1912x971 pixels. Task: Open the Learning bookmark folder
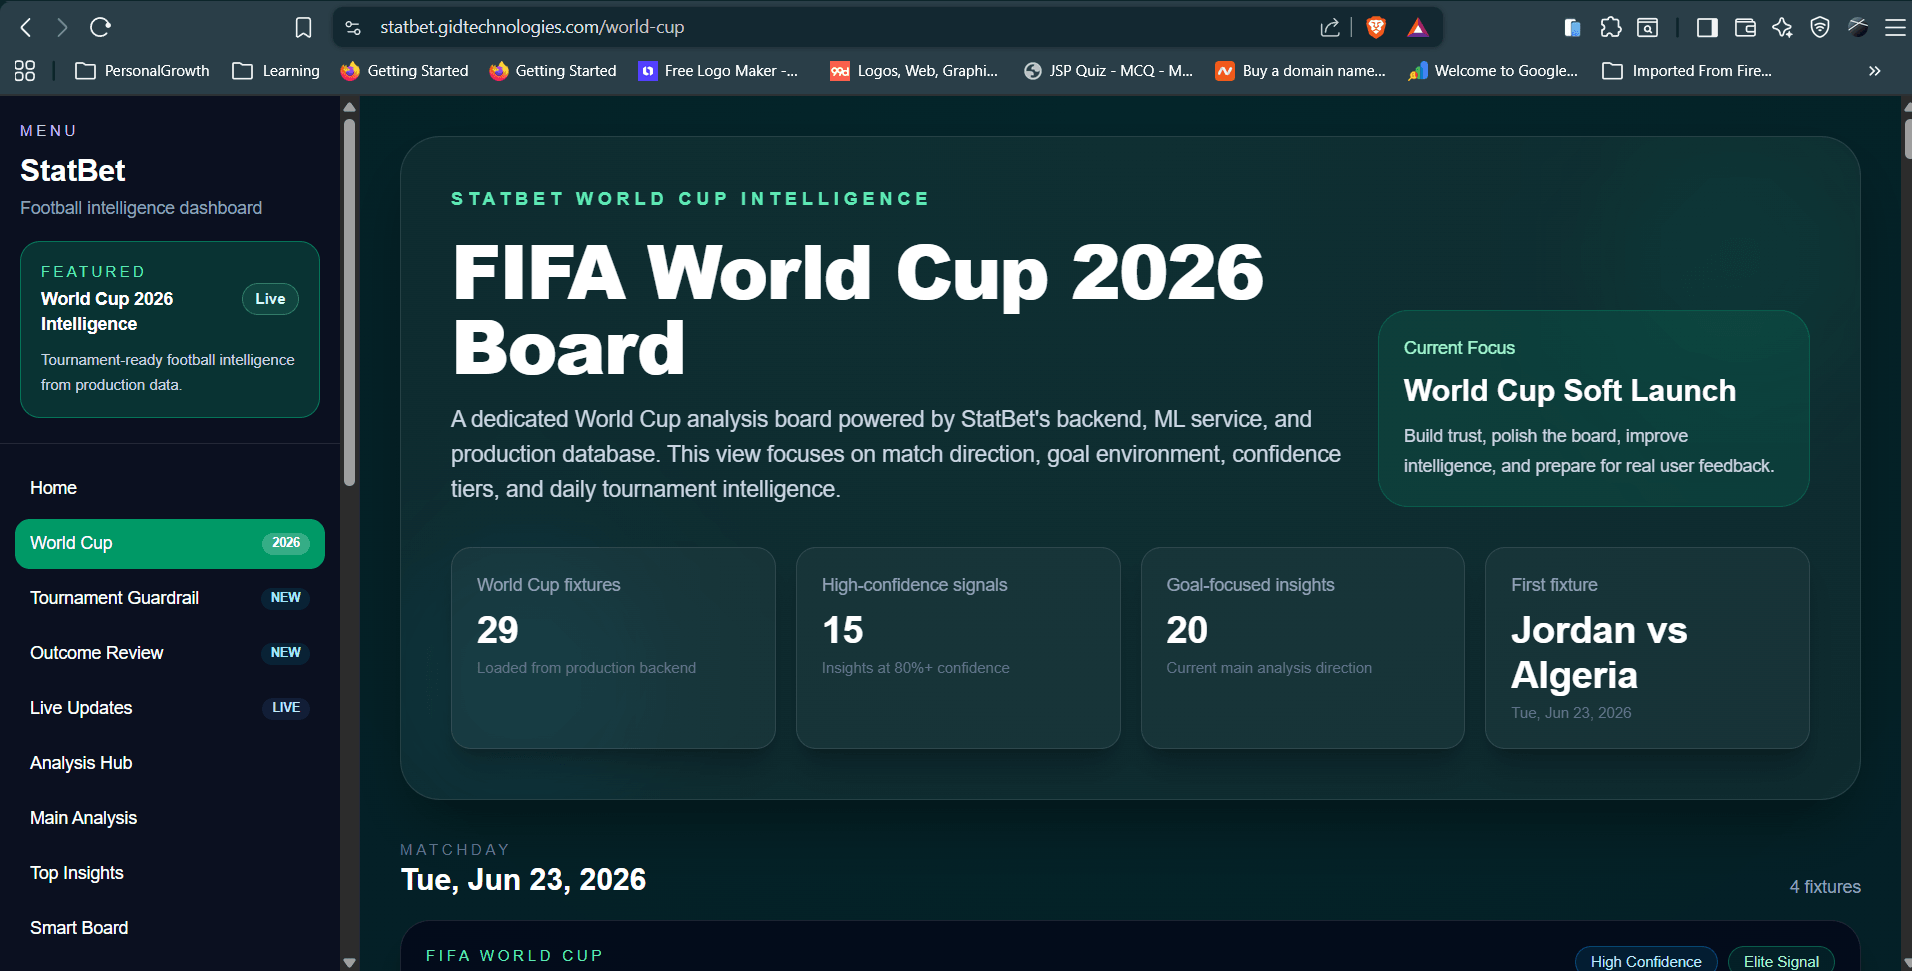(x=276, y=71)
